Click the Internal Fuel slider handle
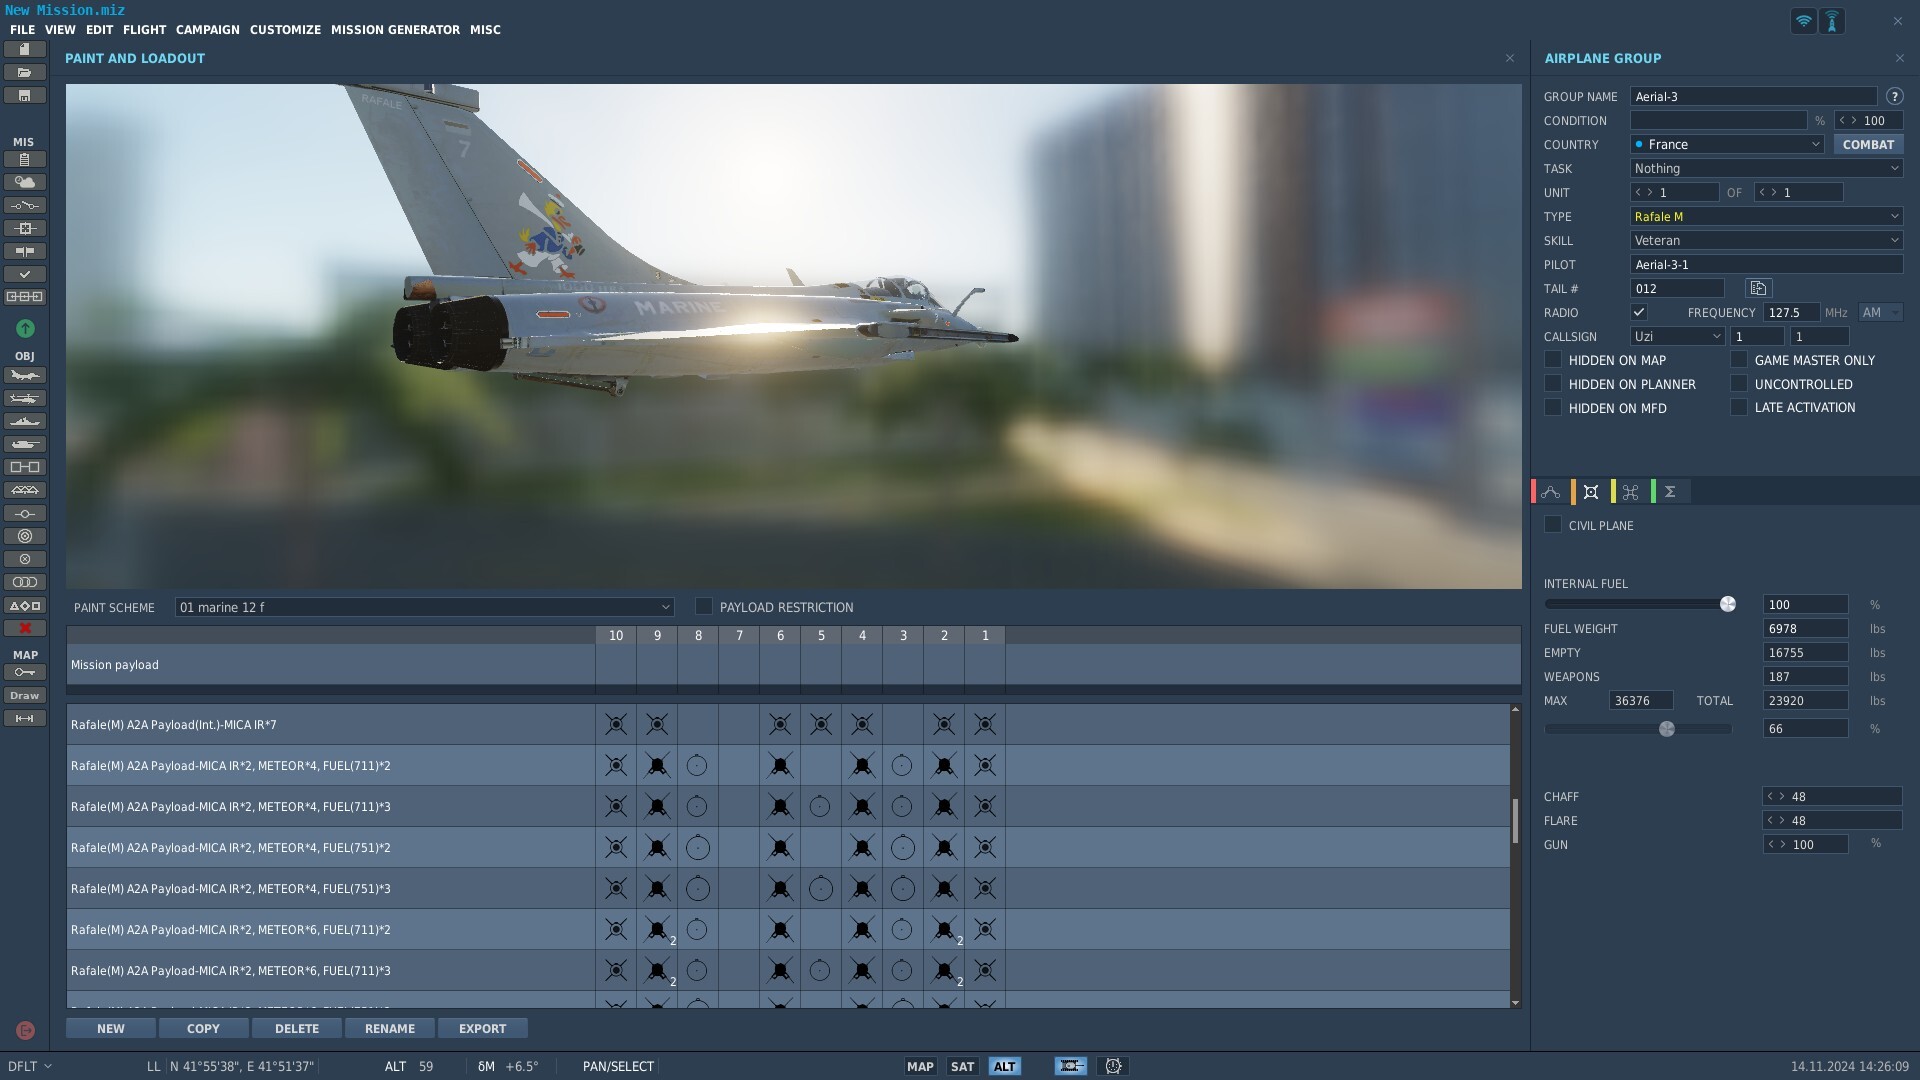Screen dimensions: 1920x1080 tap(1727, 604)
